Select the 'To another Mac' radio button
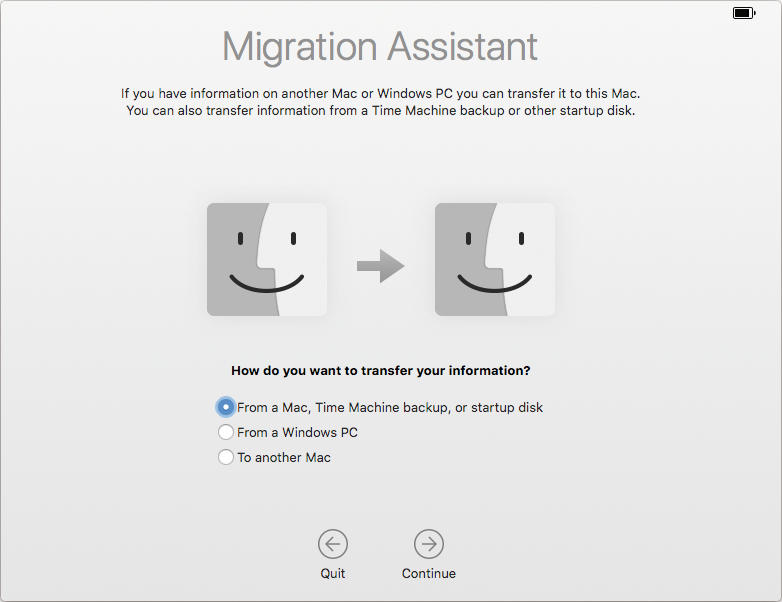The height and width of the screenshot is (602, 782). click(225, 457)
